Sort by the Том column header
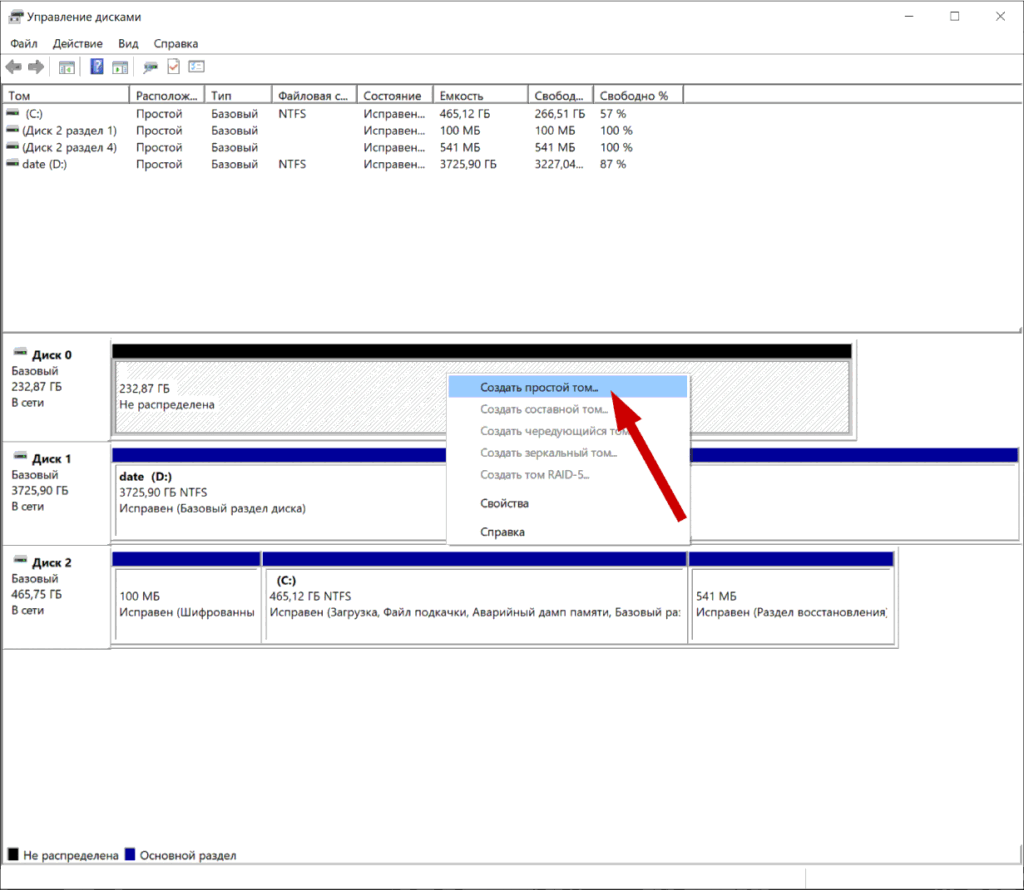The height and width of the screenshot is (891, 1024). (66, 95)
